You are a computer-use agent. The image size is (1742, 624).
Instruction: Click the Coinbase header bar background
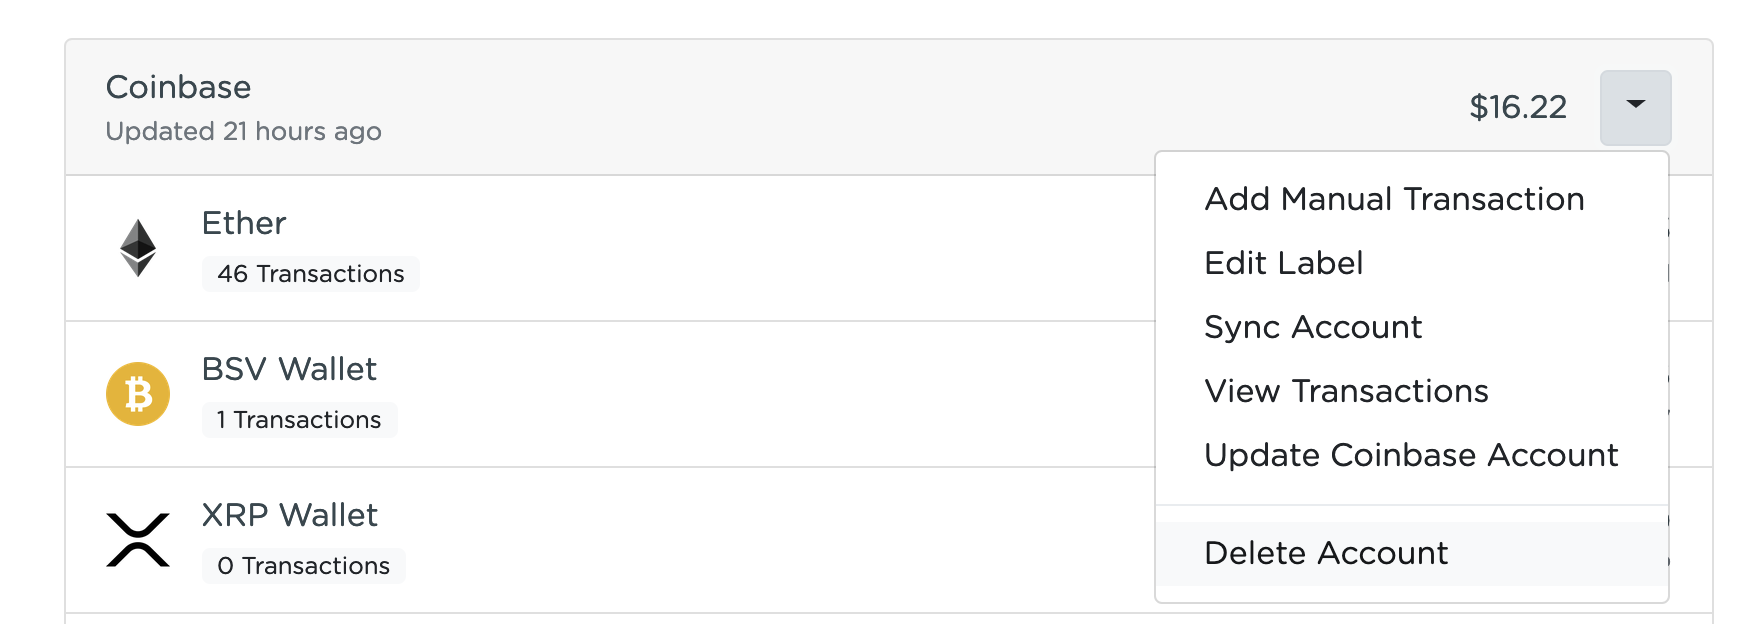800,107
